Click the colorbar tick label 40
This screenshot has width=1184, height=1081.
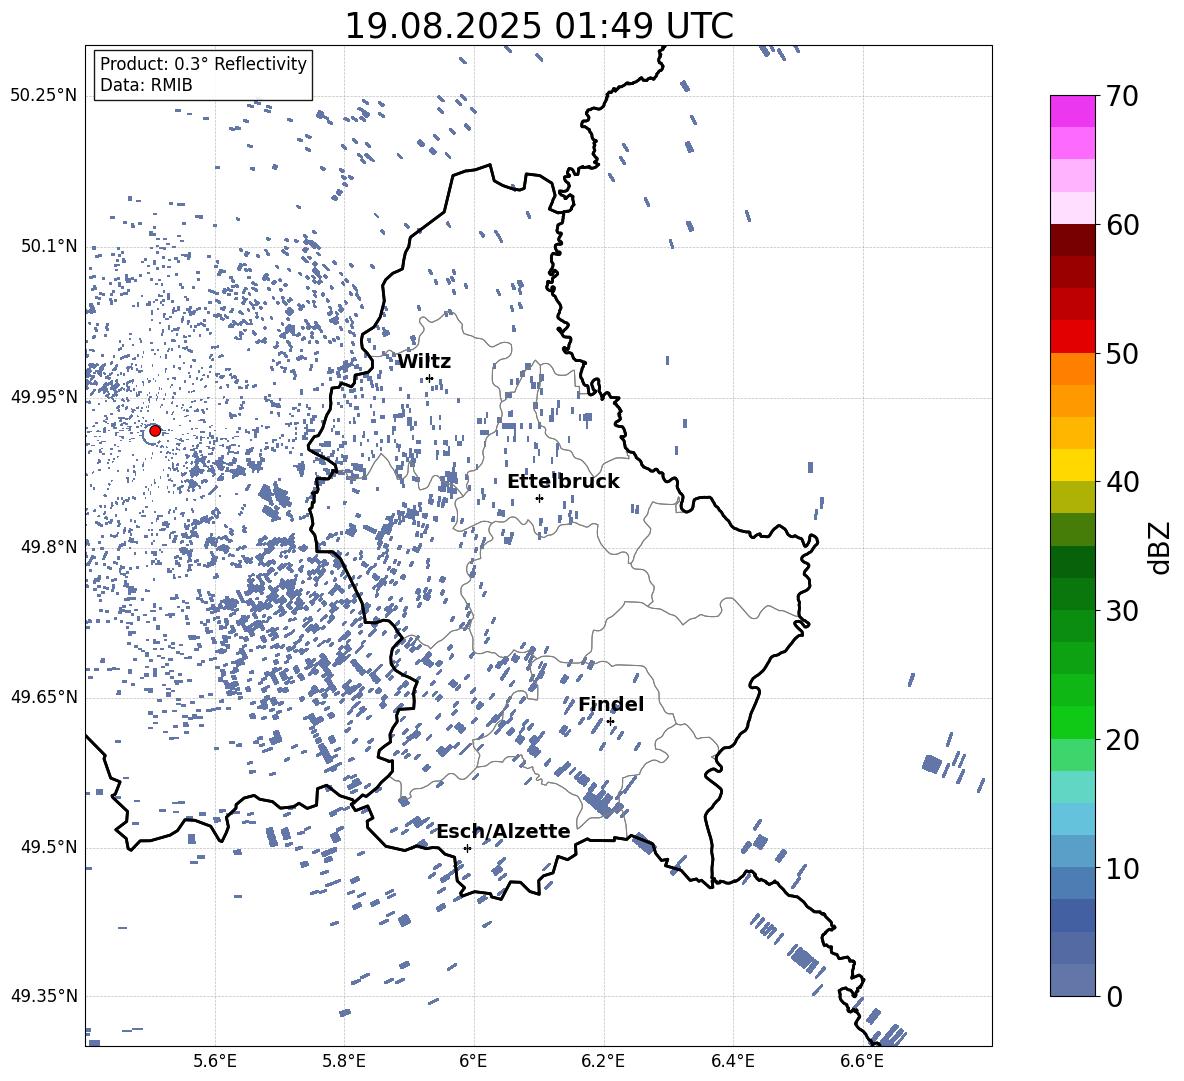[x=1122, y=482]
